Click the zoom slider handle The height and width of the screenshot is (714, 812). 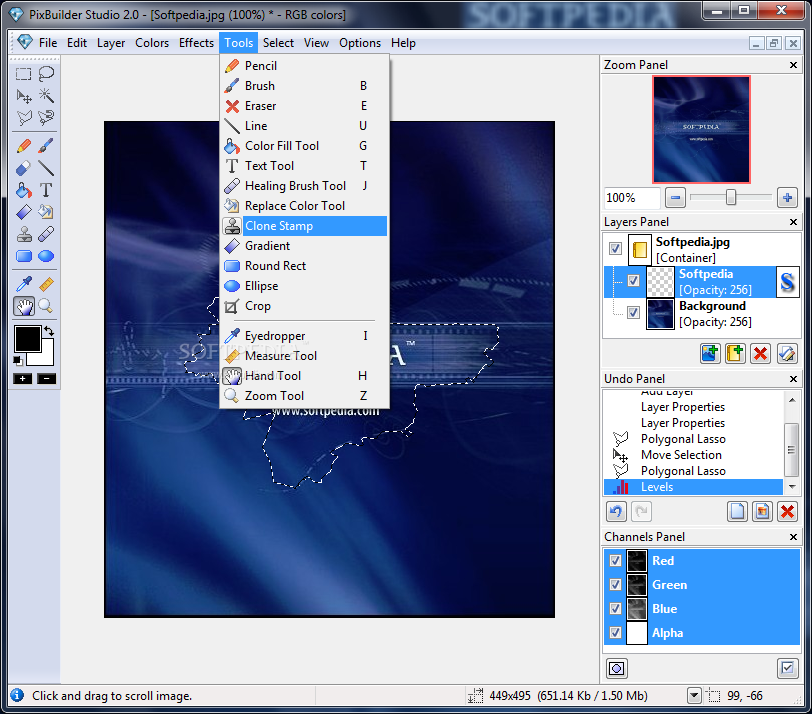(x=730, y=197)
